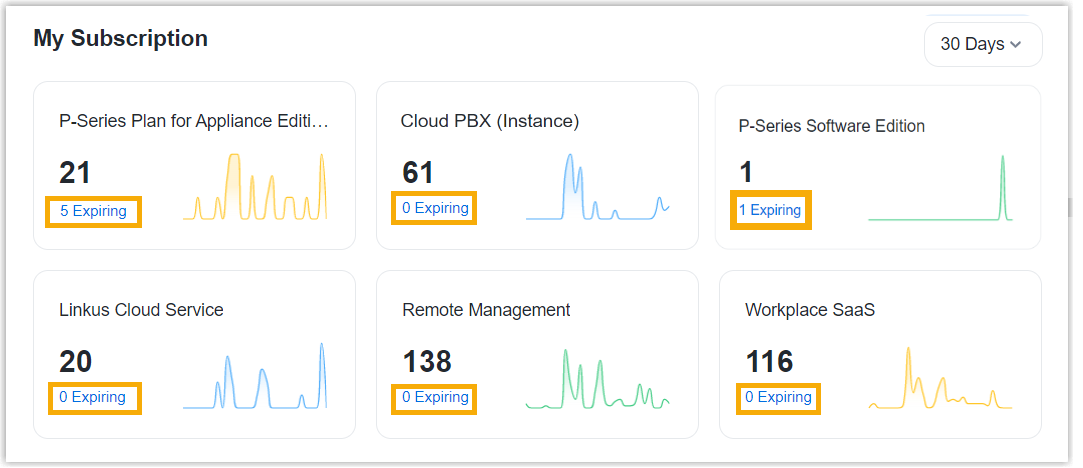Click Remote Management 0 Expiring link

point(435,397)
